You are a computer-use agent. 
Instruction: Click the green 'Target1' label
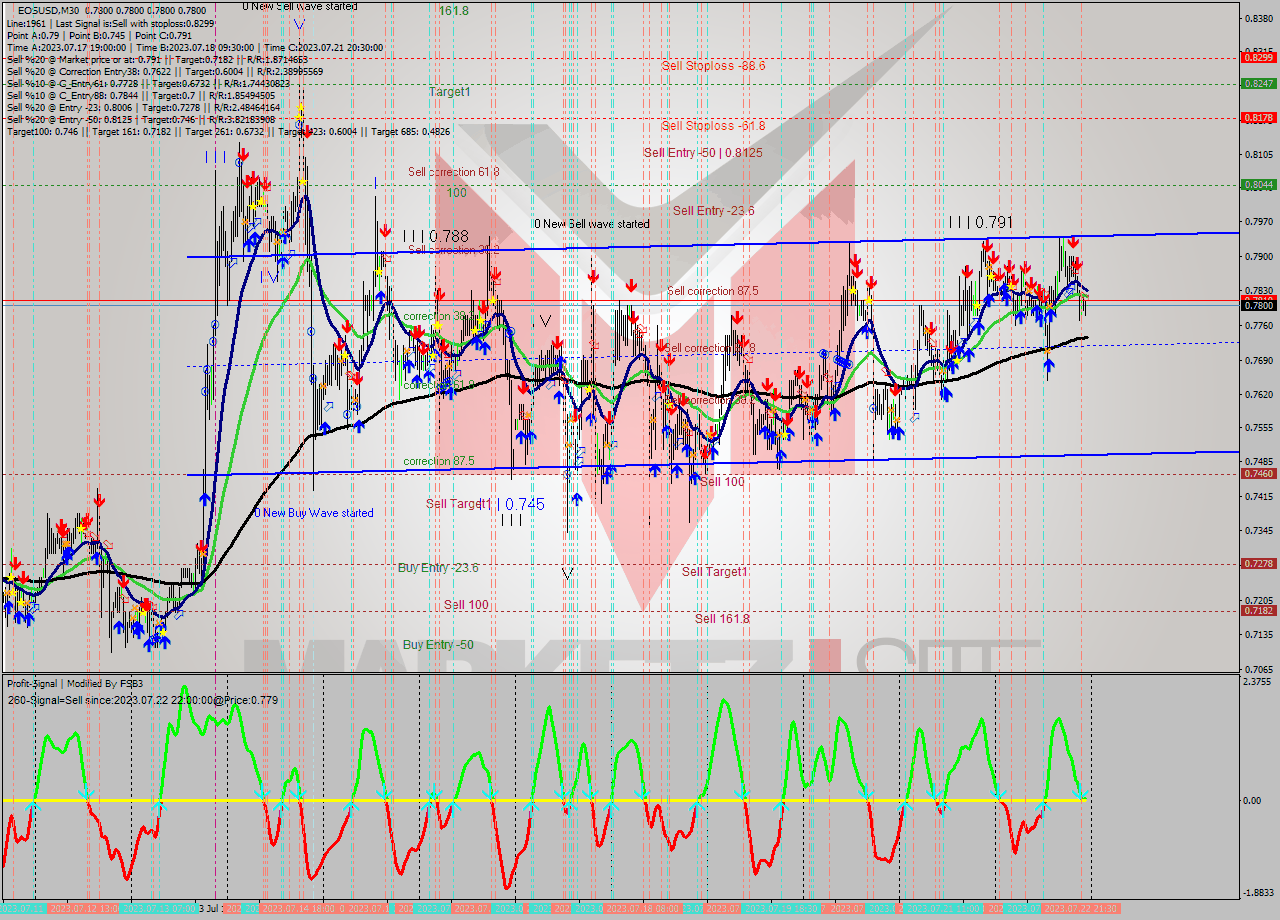click(x=449, y=92)
